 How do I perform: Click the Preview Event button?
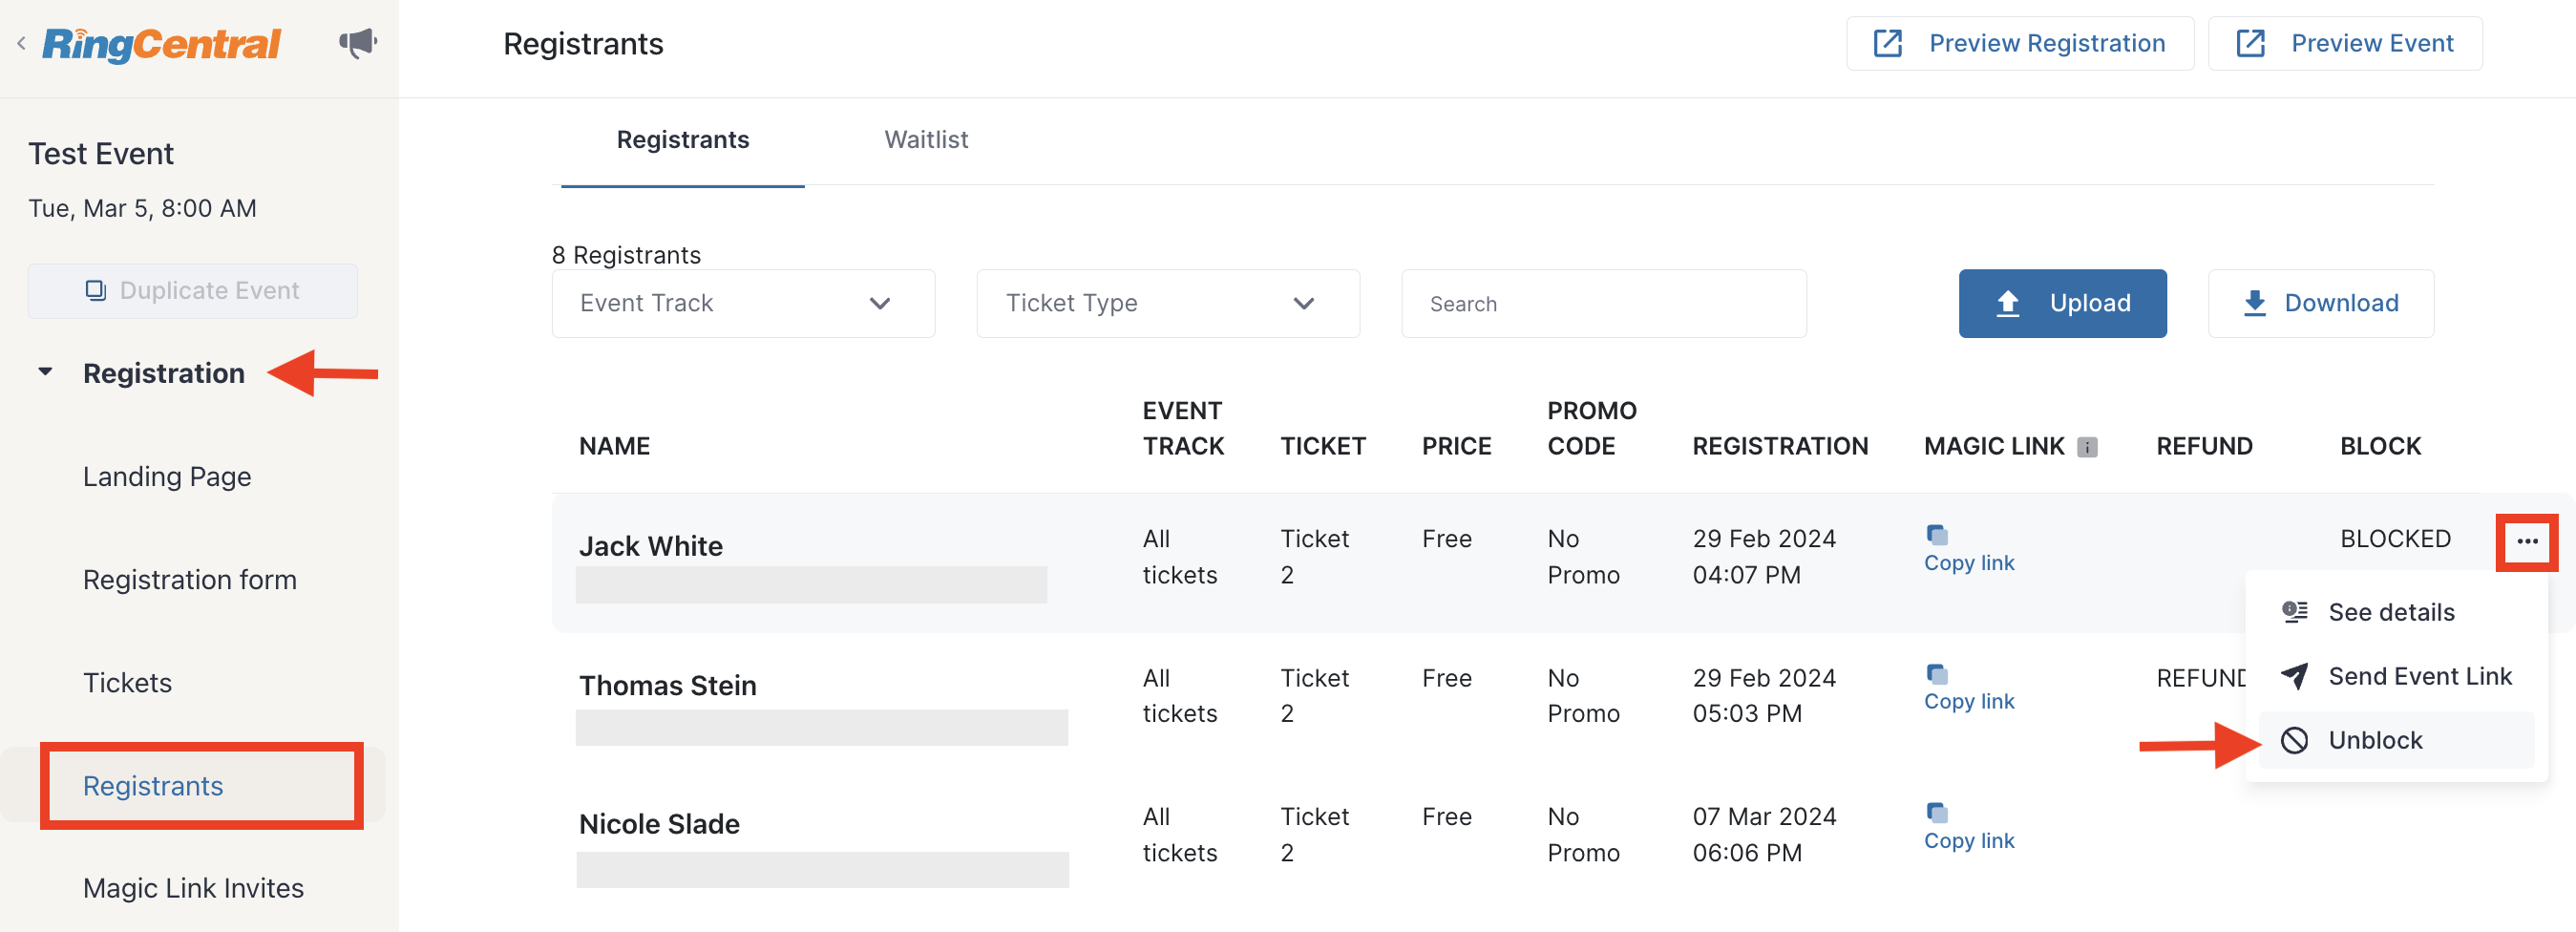[x=2344, y=44]
